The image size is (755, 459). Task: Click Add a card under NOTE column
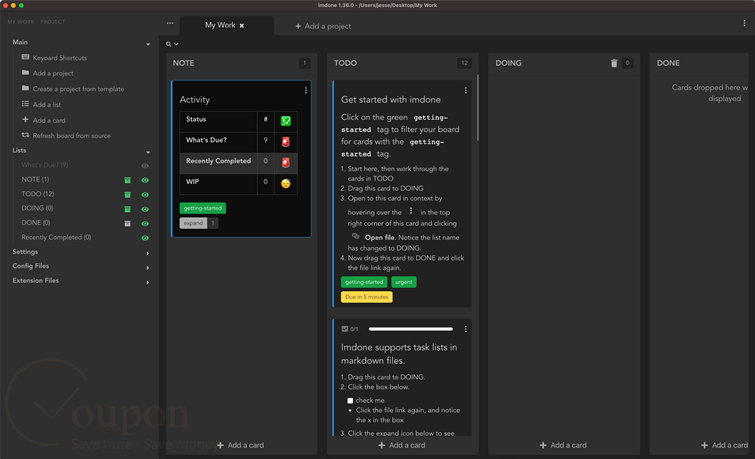tap(240, 445)
